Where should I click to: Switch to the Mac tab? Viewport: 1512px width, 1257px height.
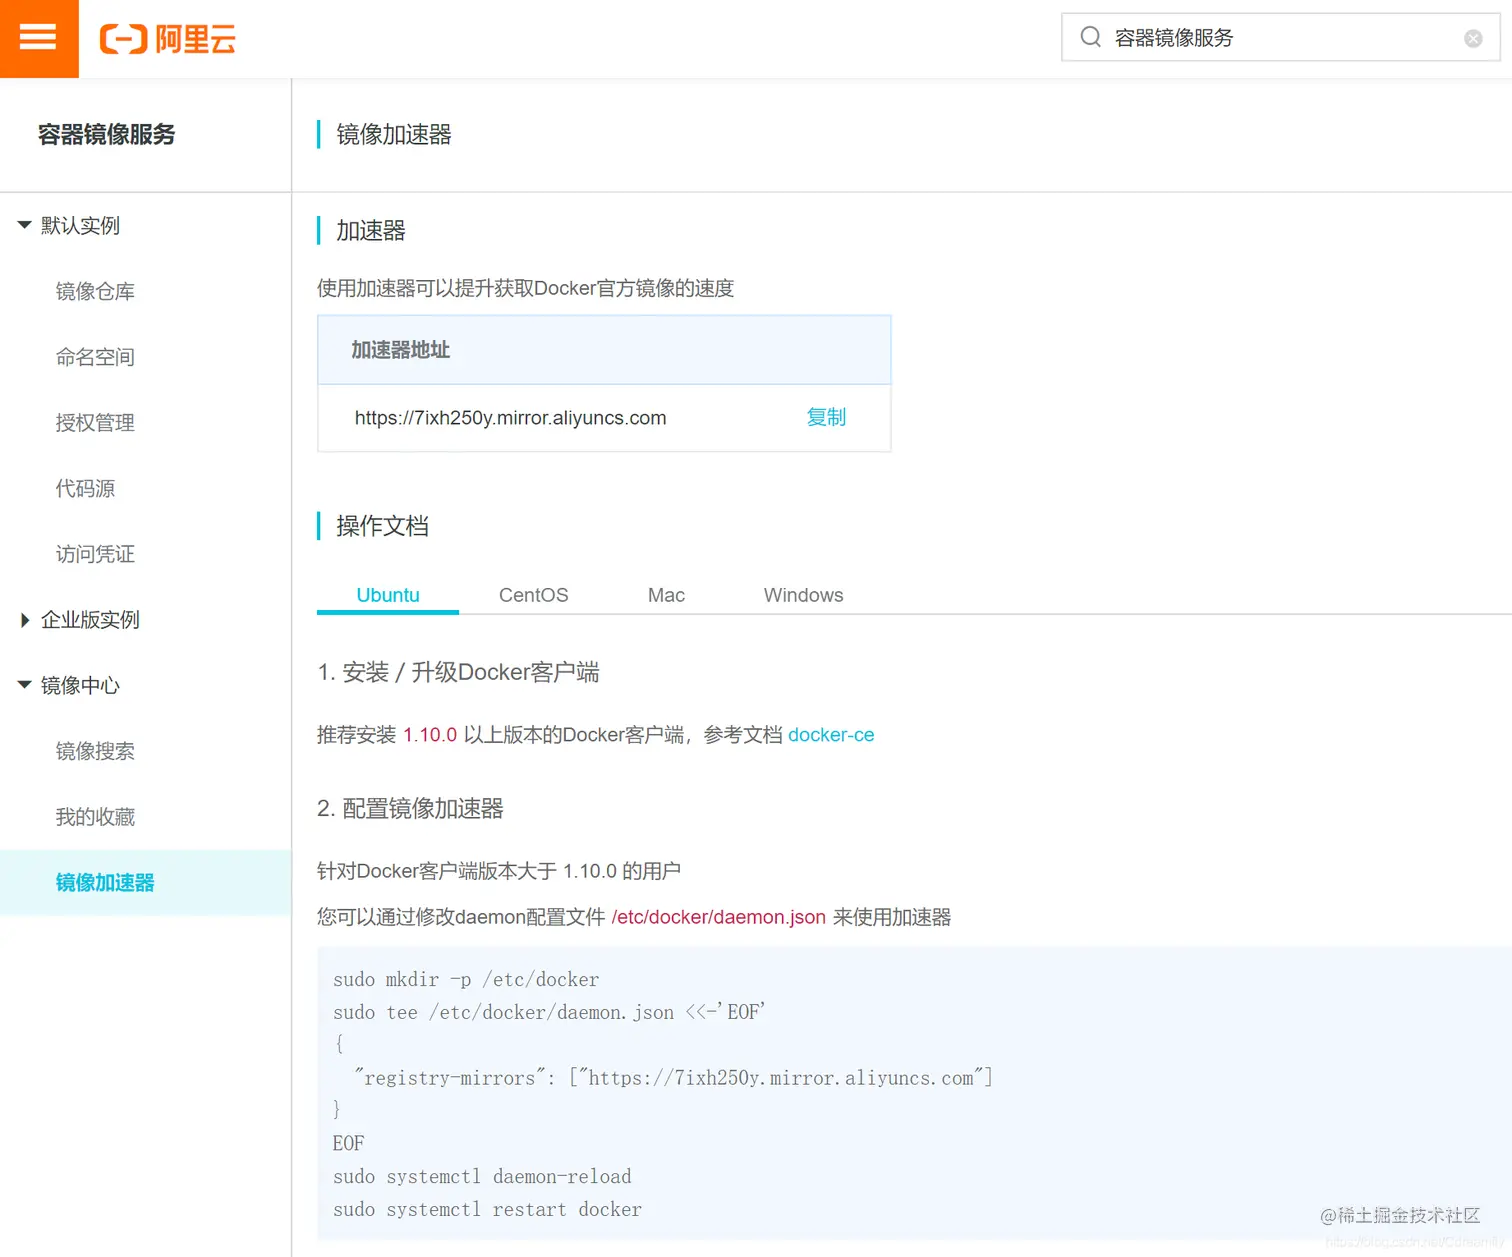665,594
